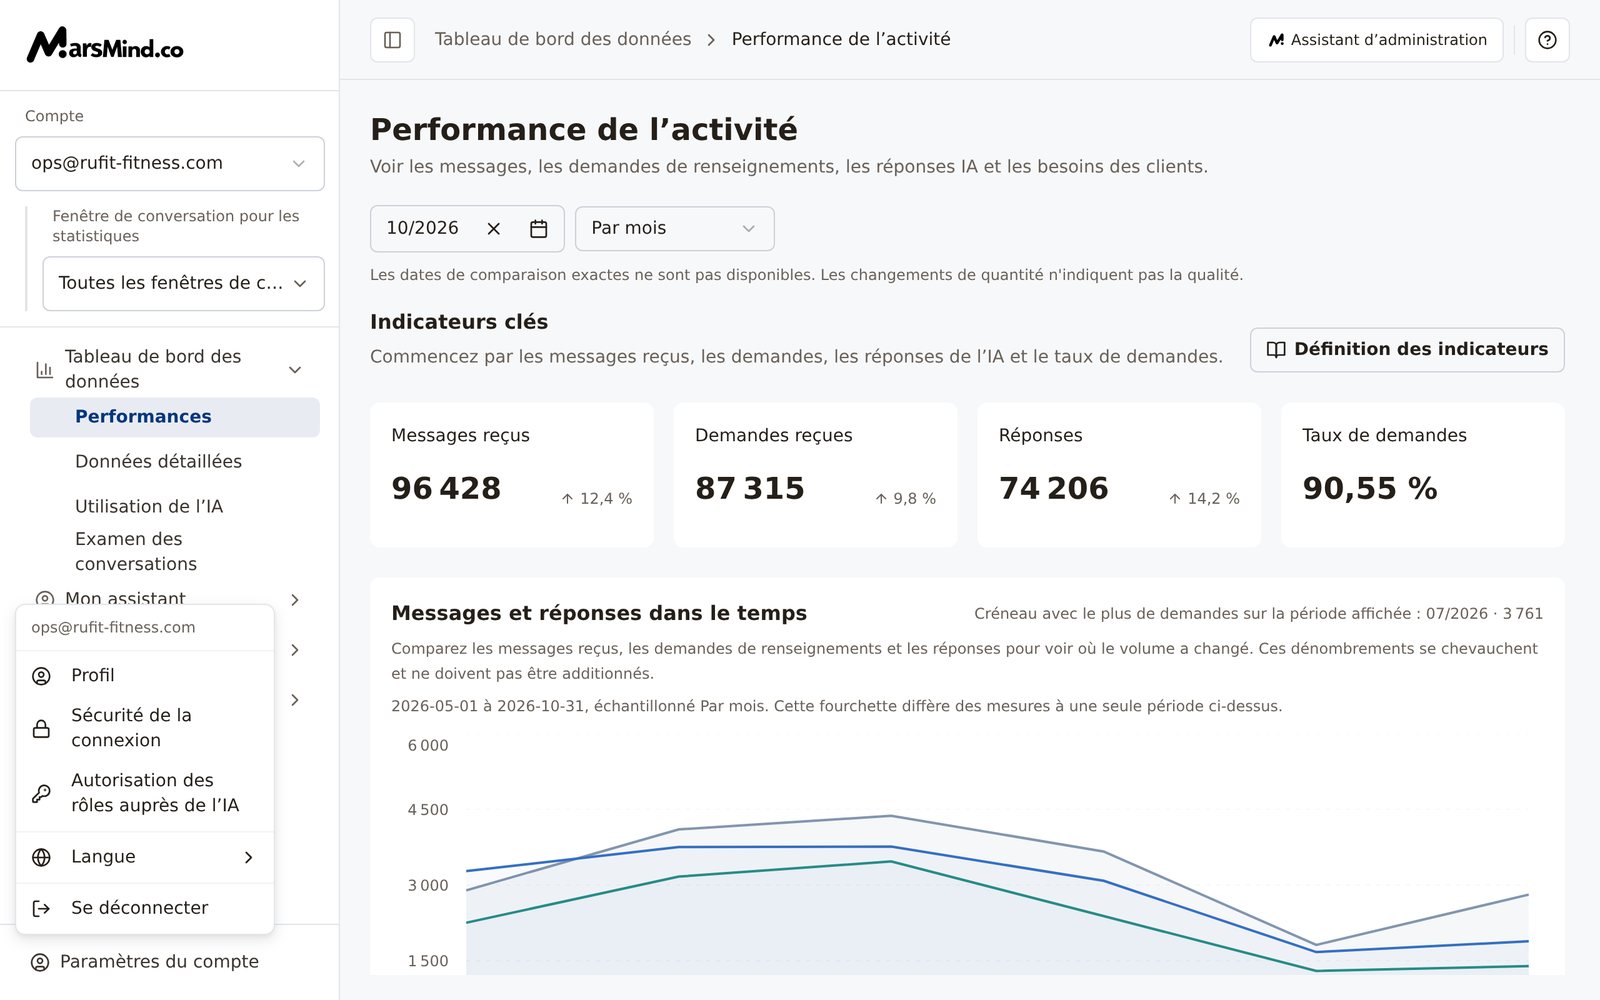Open the Par mois granularity dropdown
Image resolution: width=1600 pixels, height=1000 pixels.
674,229
